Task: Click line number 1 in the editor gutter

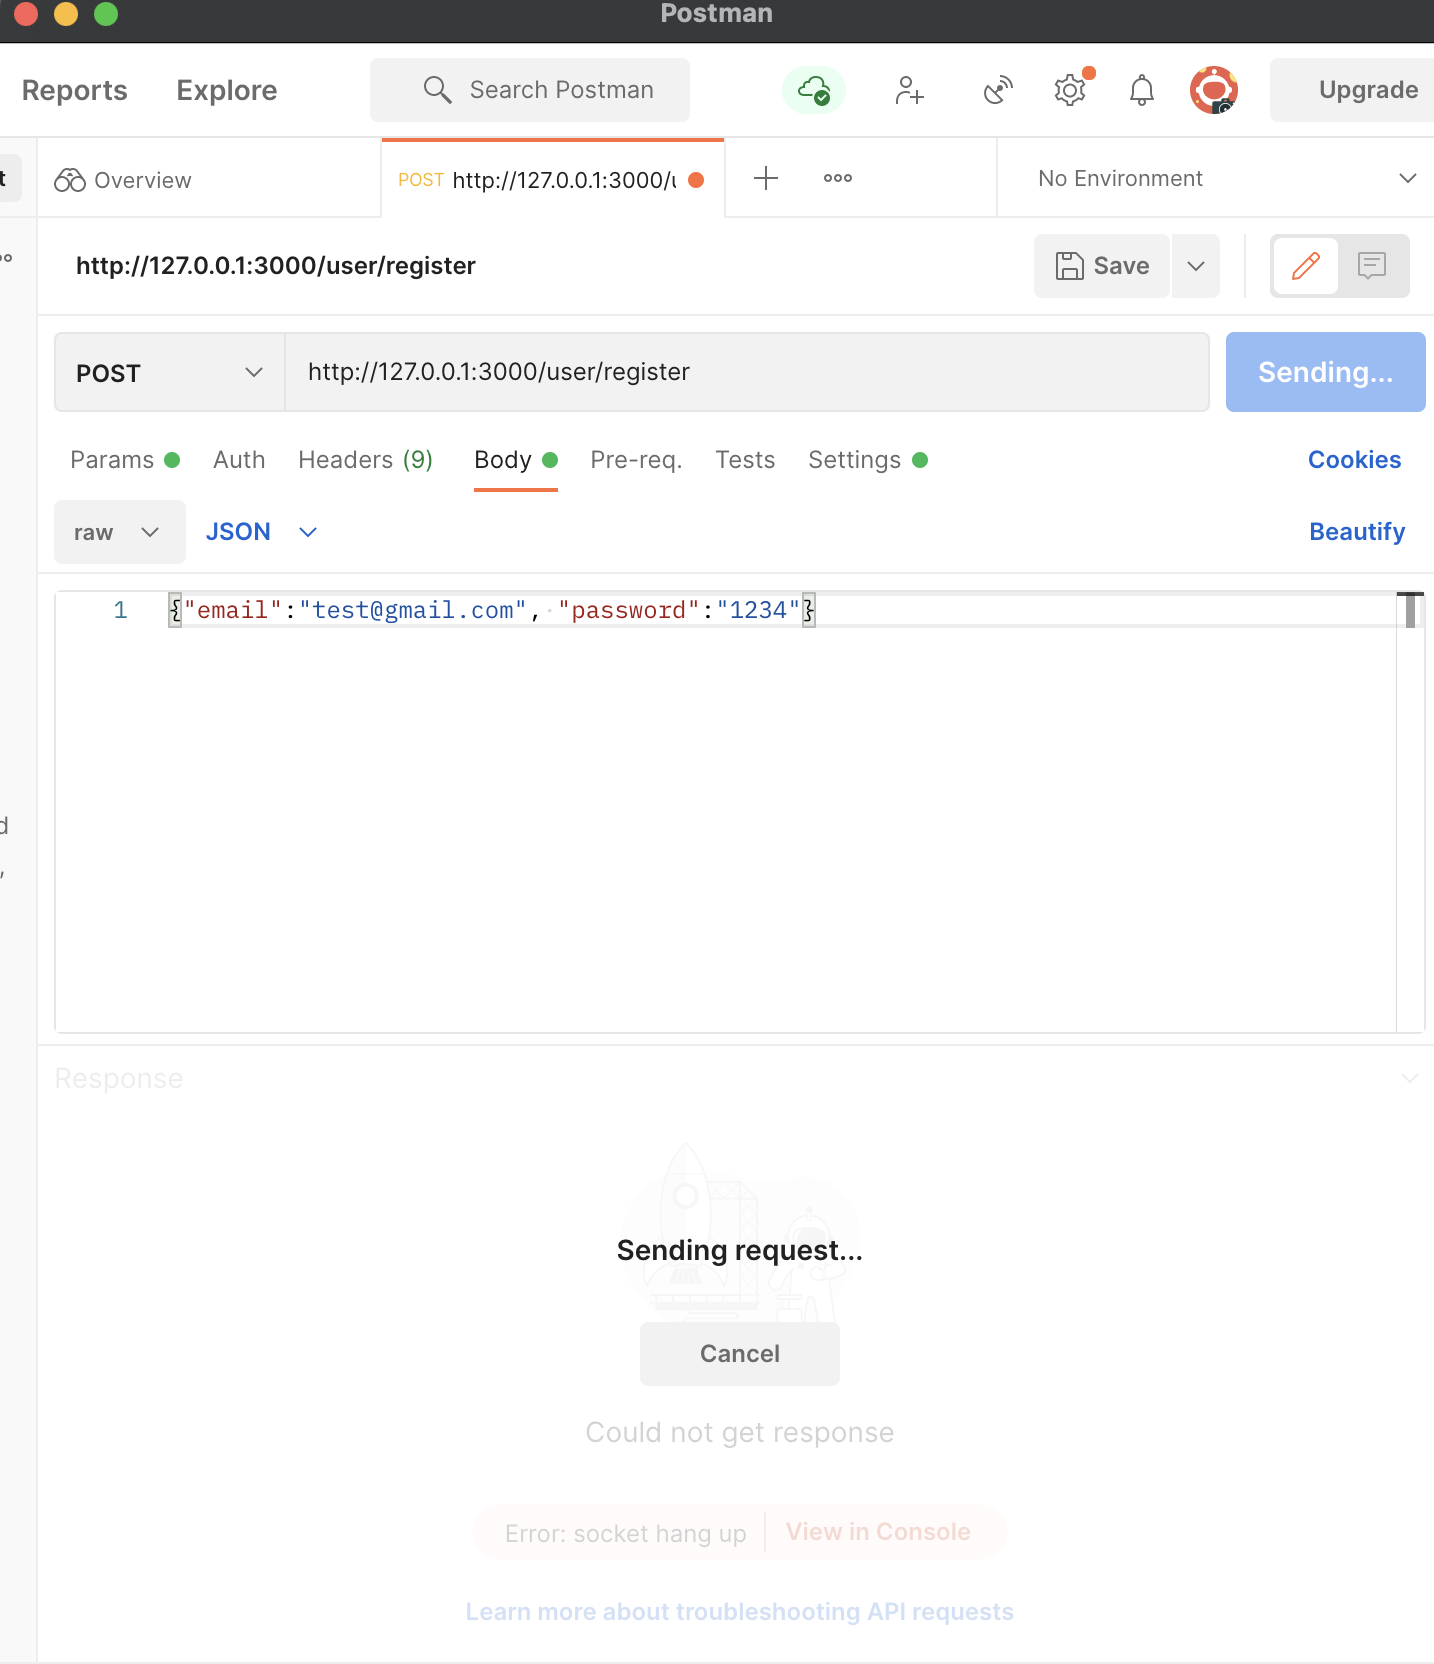Action: (x=120, y=610)
